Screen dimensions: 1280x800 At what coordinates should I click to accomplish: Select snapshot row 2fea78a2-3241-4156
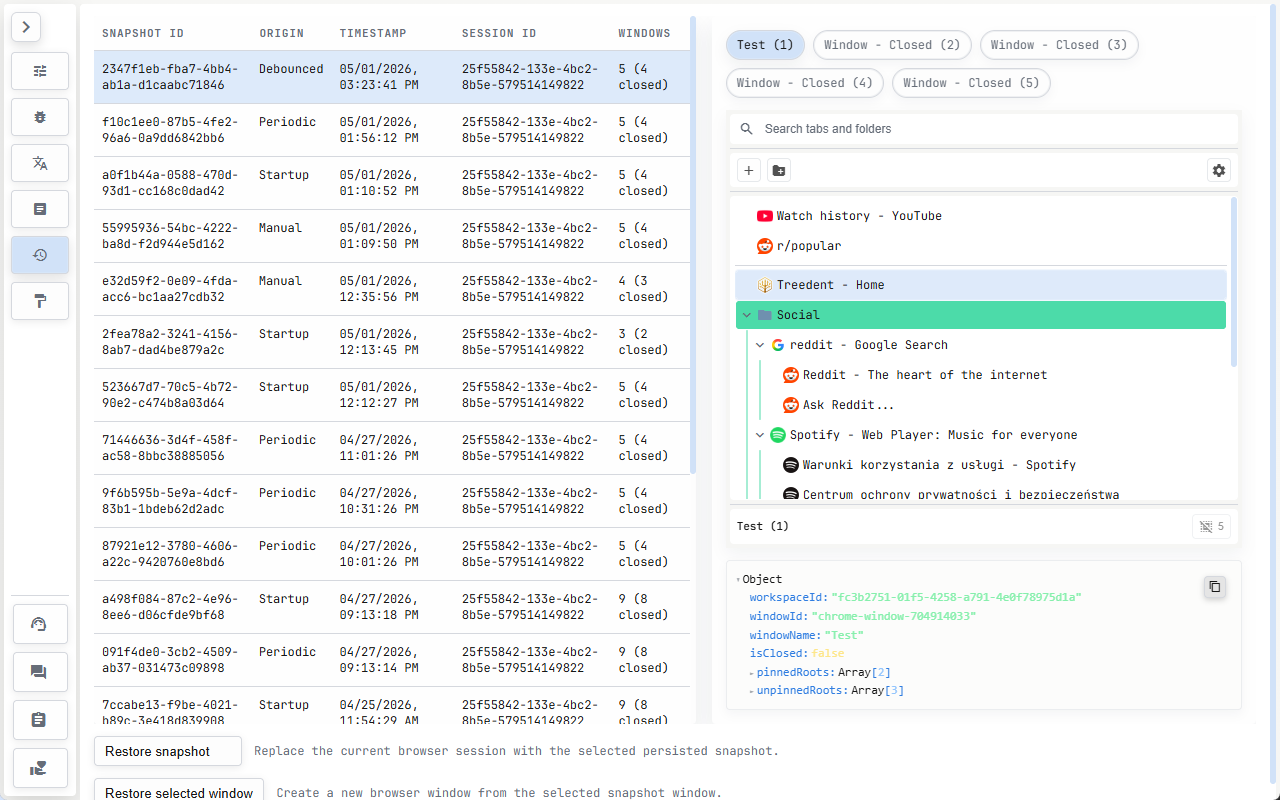392,342
